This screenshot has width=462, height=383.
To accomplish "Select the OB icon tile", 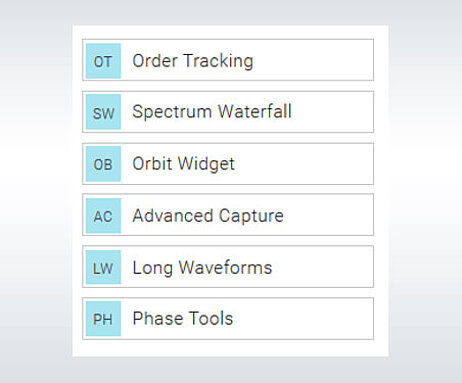I will (103, 164).
